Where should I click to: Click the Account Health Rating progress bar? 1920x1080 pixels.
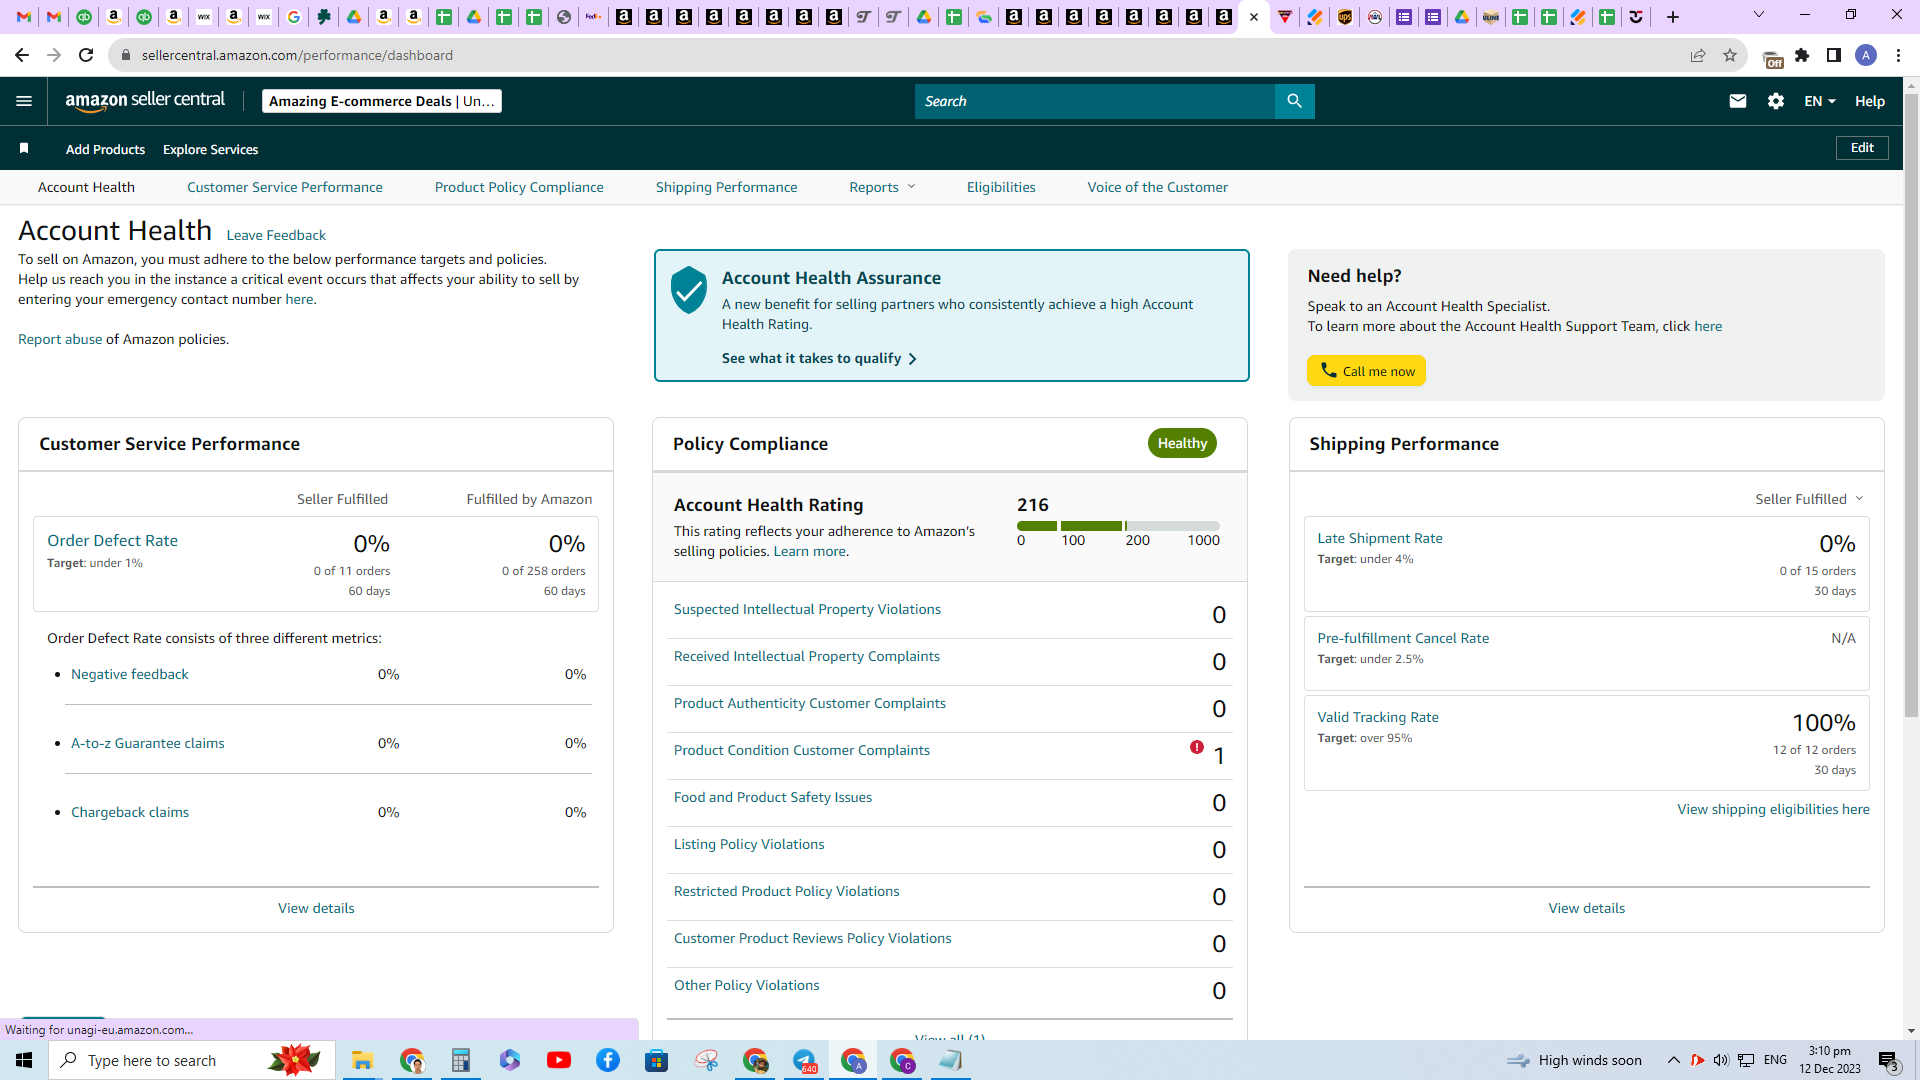1118,526
